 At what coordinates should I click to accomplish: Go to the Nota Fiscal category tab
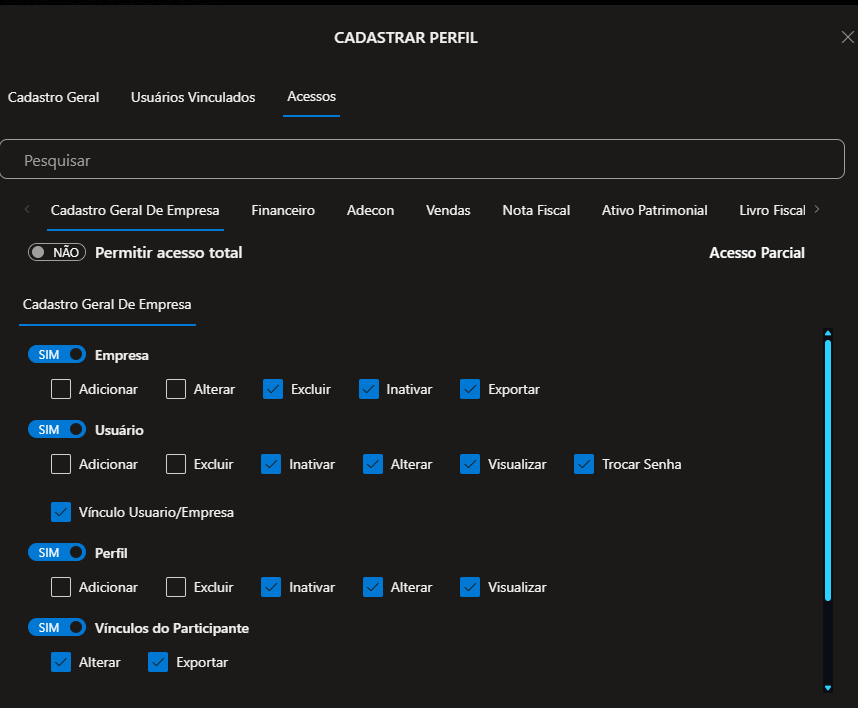[536, 210]
